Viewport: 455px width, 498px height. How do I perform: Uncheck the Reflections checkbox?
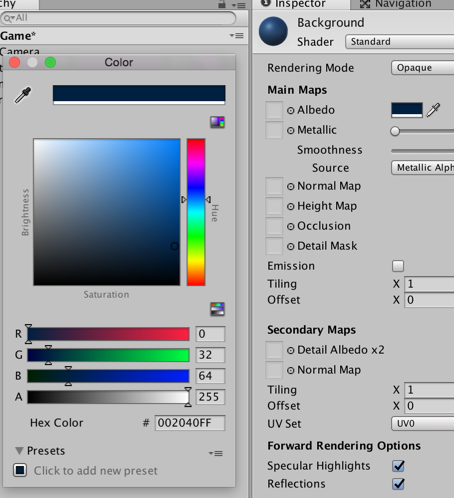(398, 484)
